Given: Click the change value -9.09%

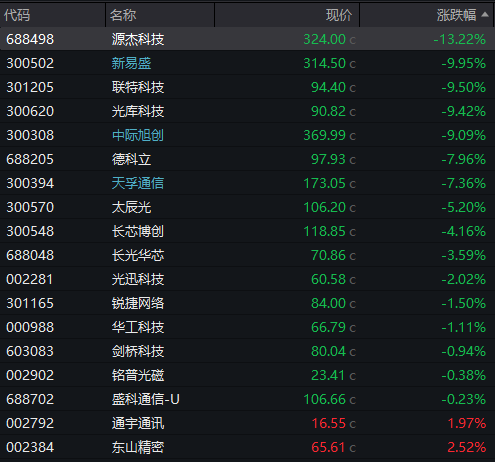Looking at the screenshot, I should coord(464,135).
